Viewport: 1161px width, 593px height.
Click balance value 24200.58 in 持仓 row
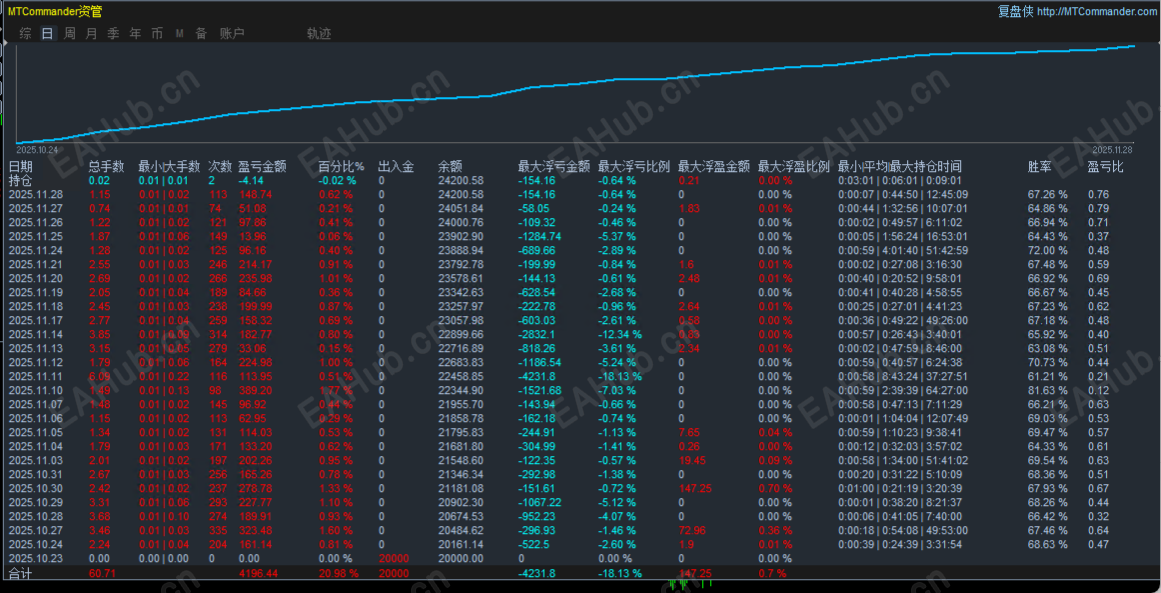click(461, 180)
